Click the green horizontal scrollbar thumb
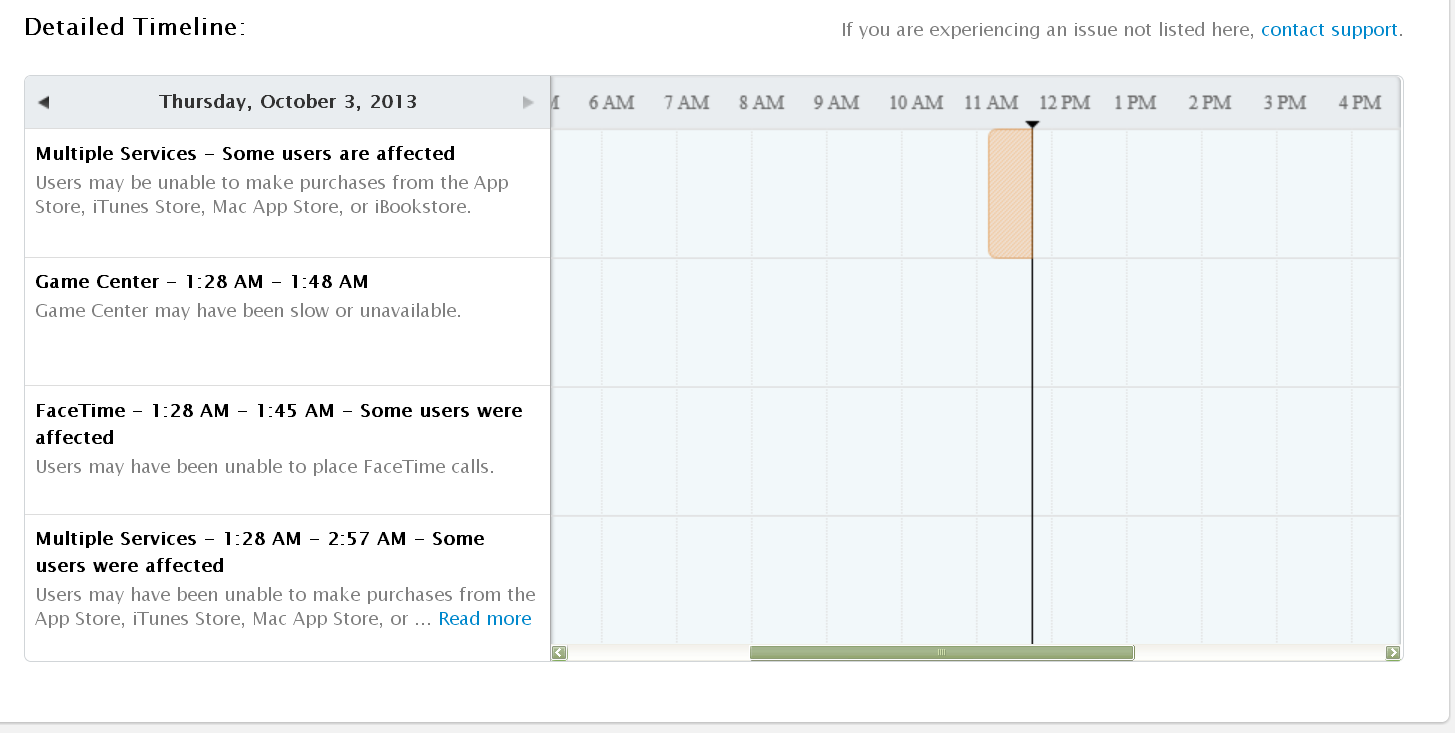 941,653
